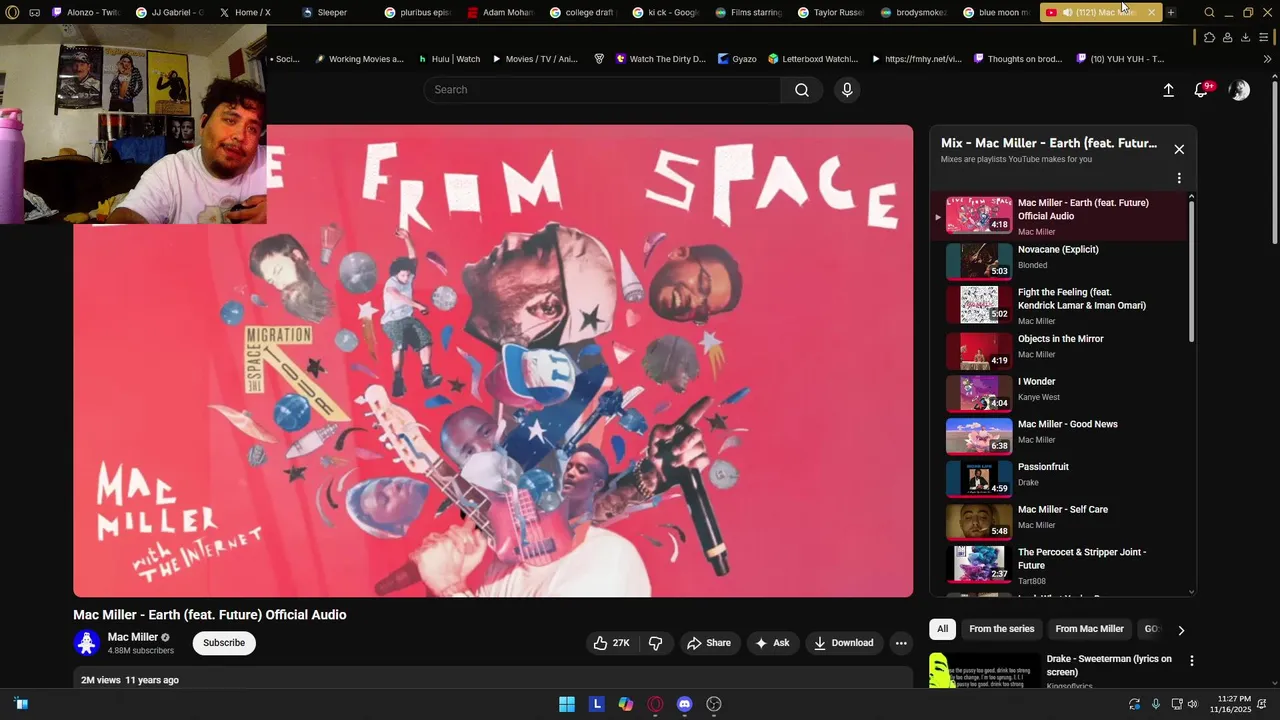Click the playlist panel scrollbar

[1191, 270]
